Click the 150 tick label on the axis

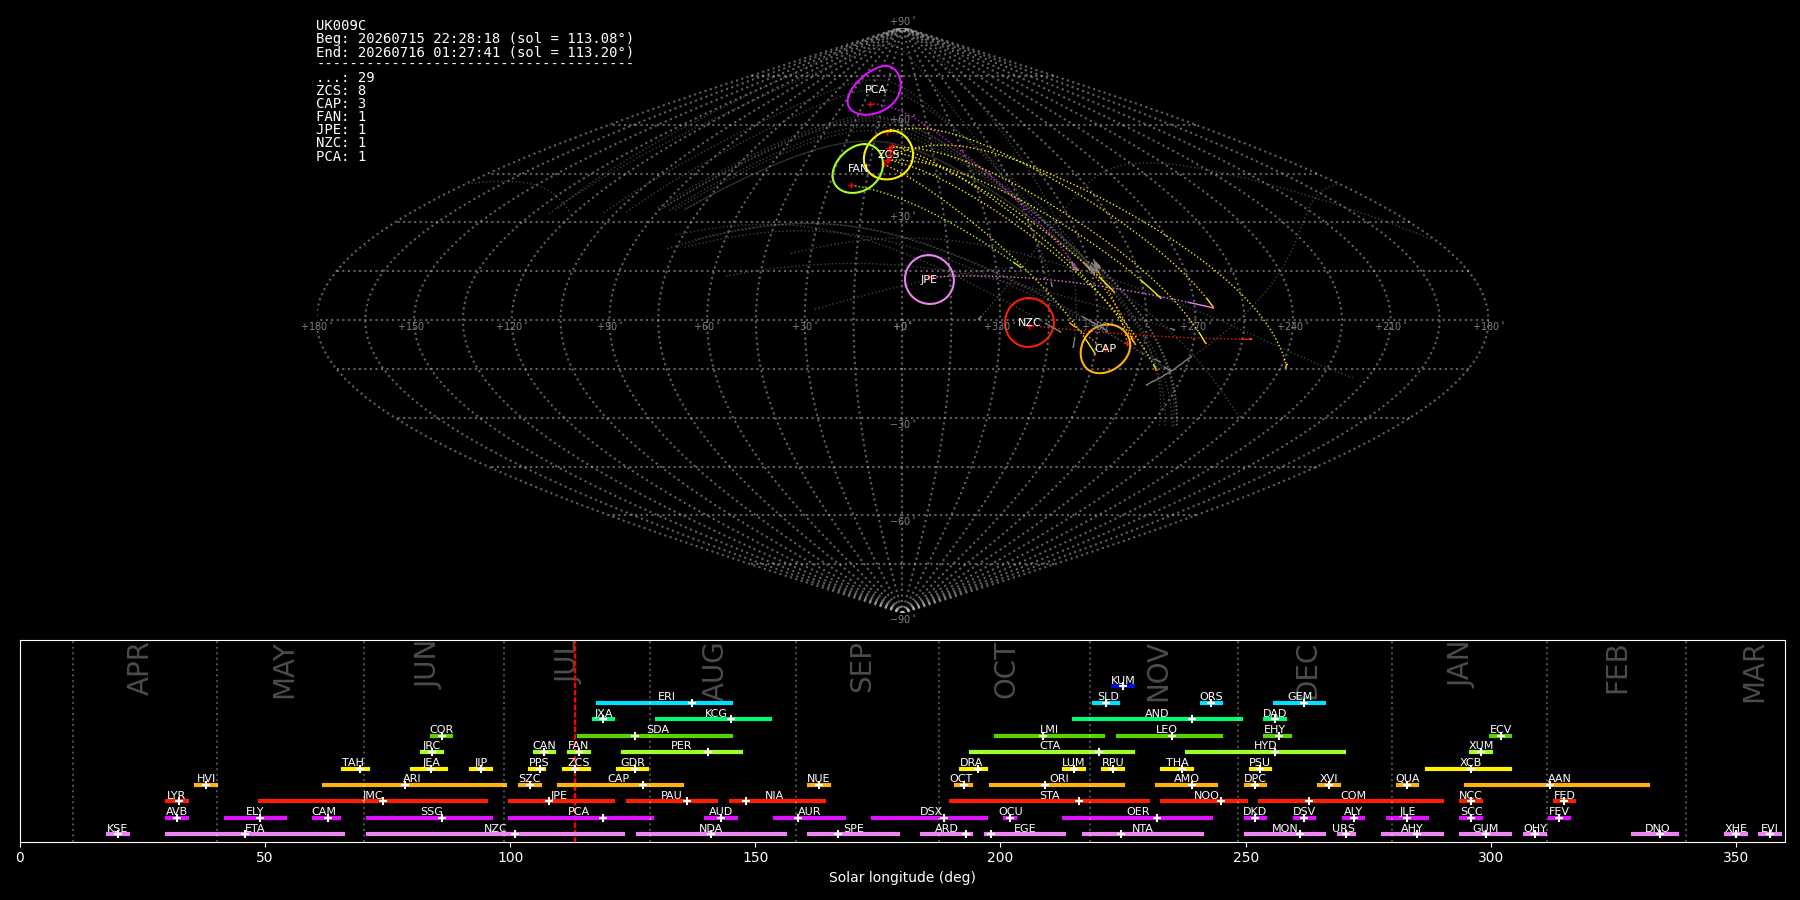pyautogui.click(x=755, y=857)
